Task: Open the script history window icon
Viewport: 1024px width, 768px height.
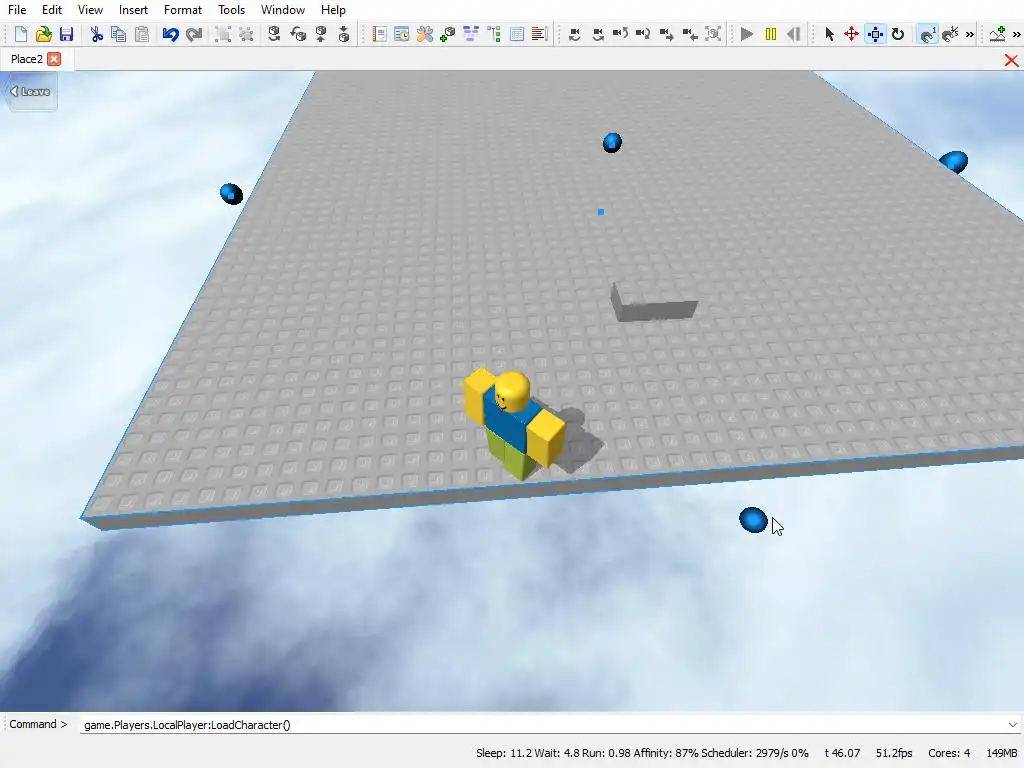Action: coord(402,34)
